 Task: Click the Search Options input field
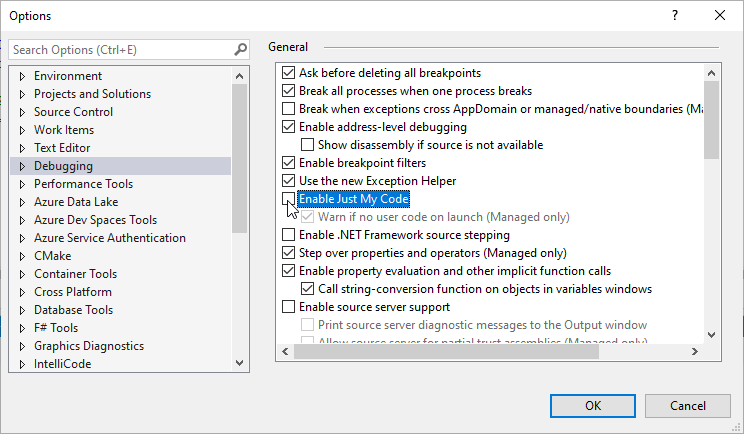click(x=120, y=49)
